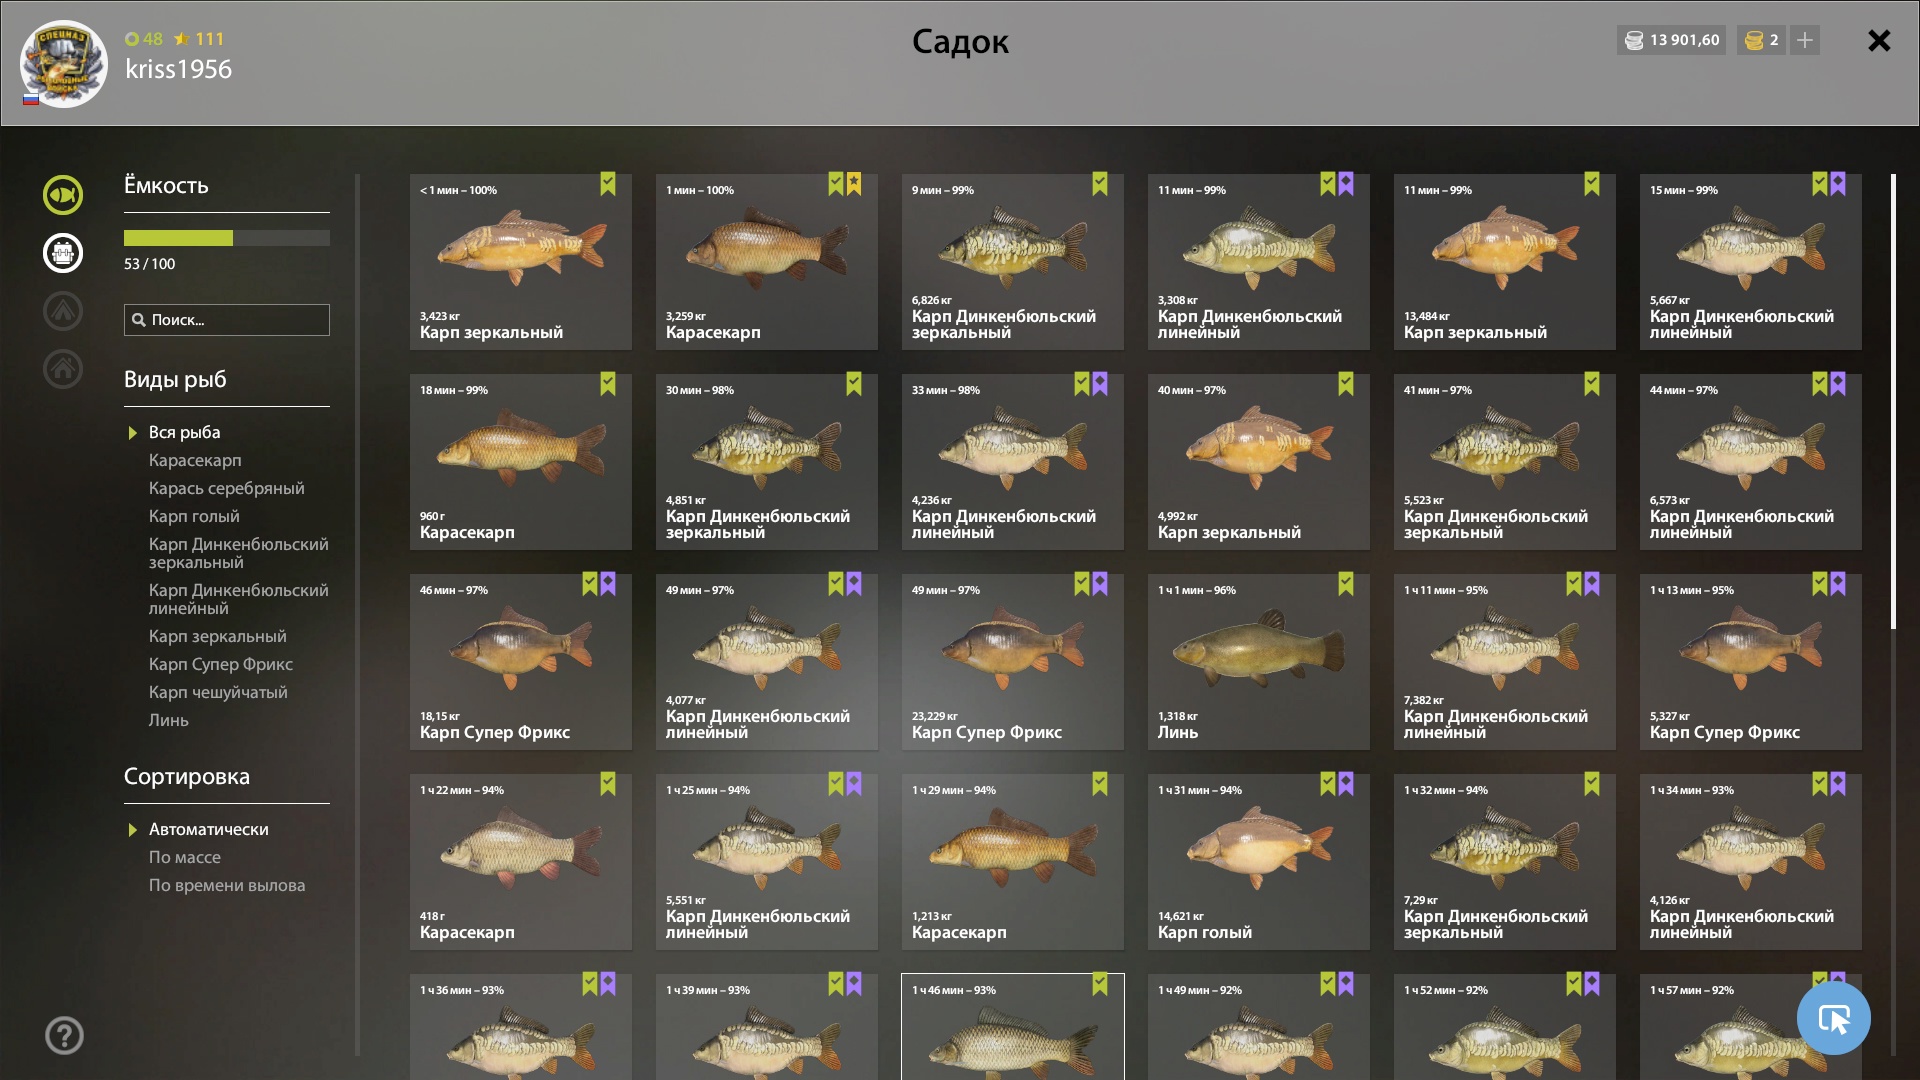
Task: Filter by Карась серебряный
Action: click(227, 488)
